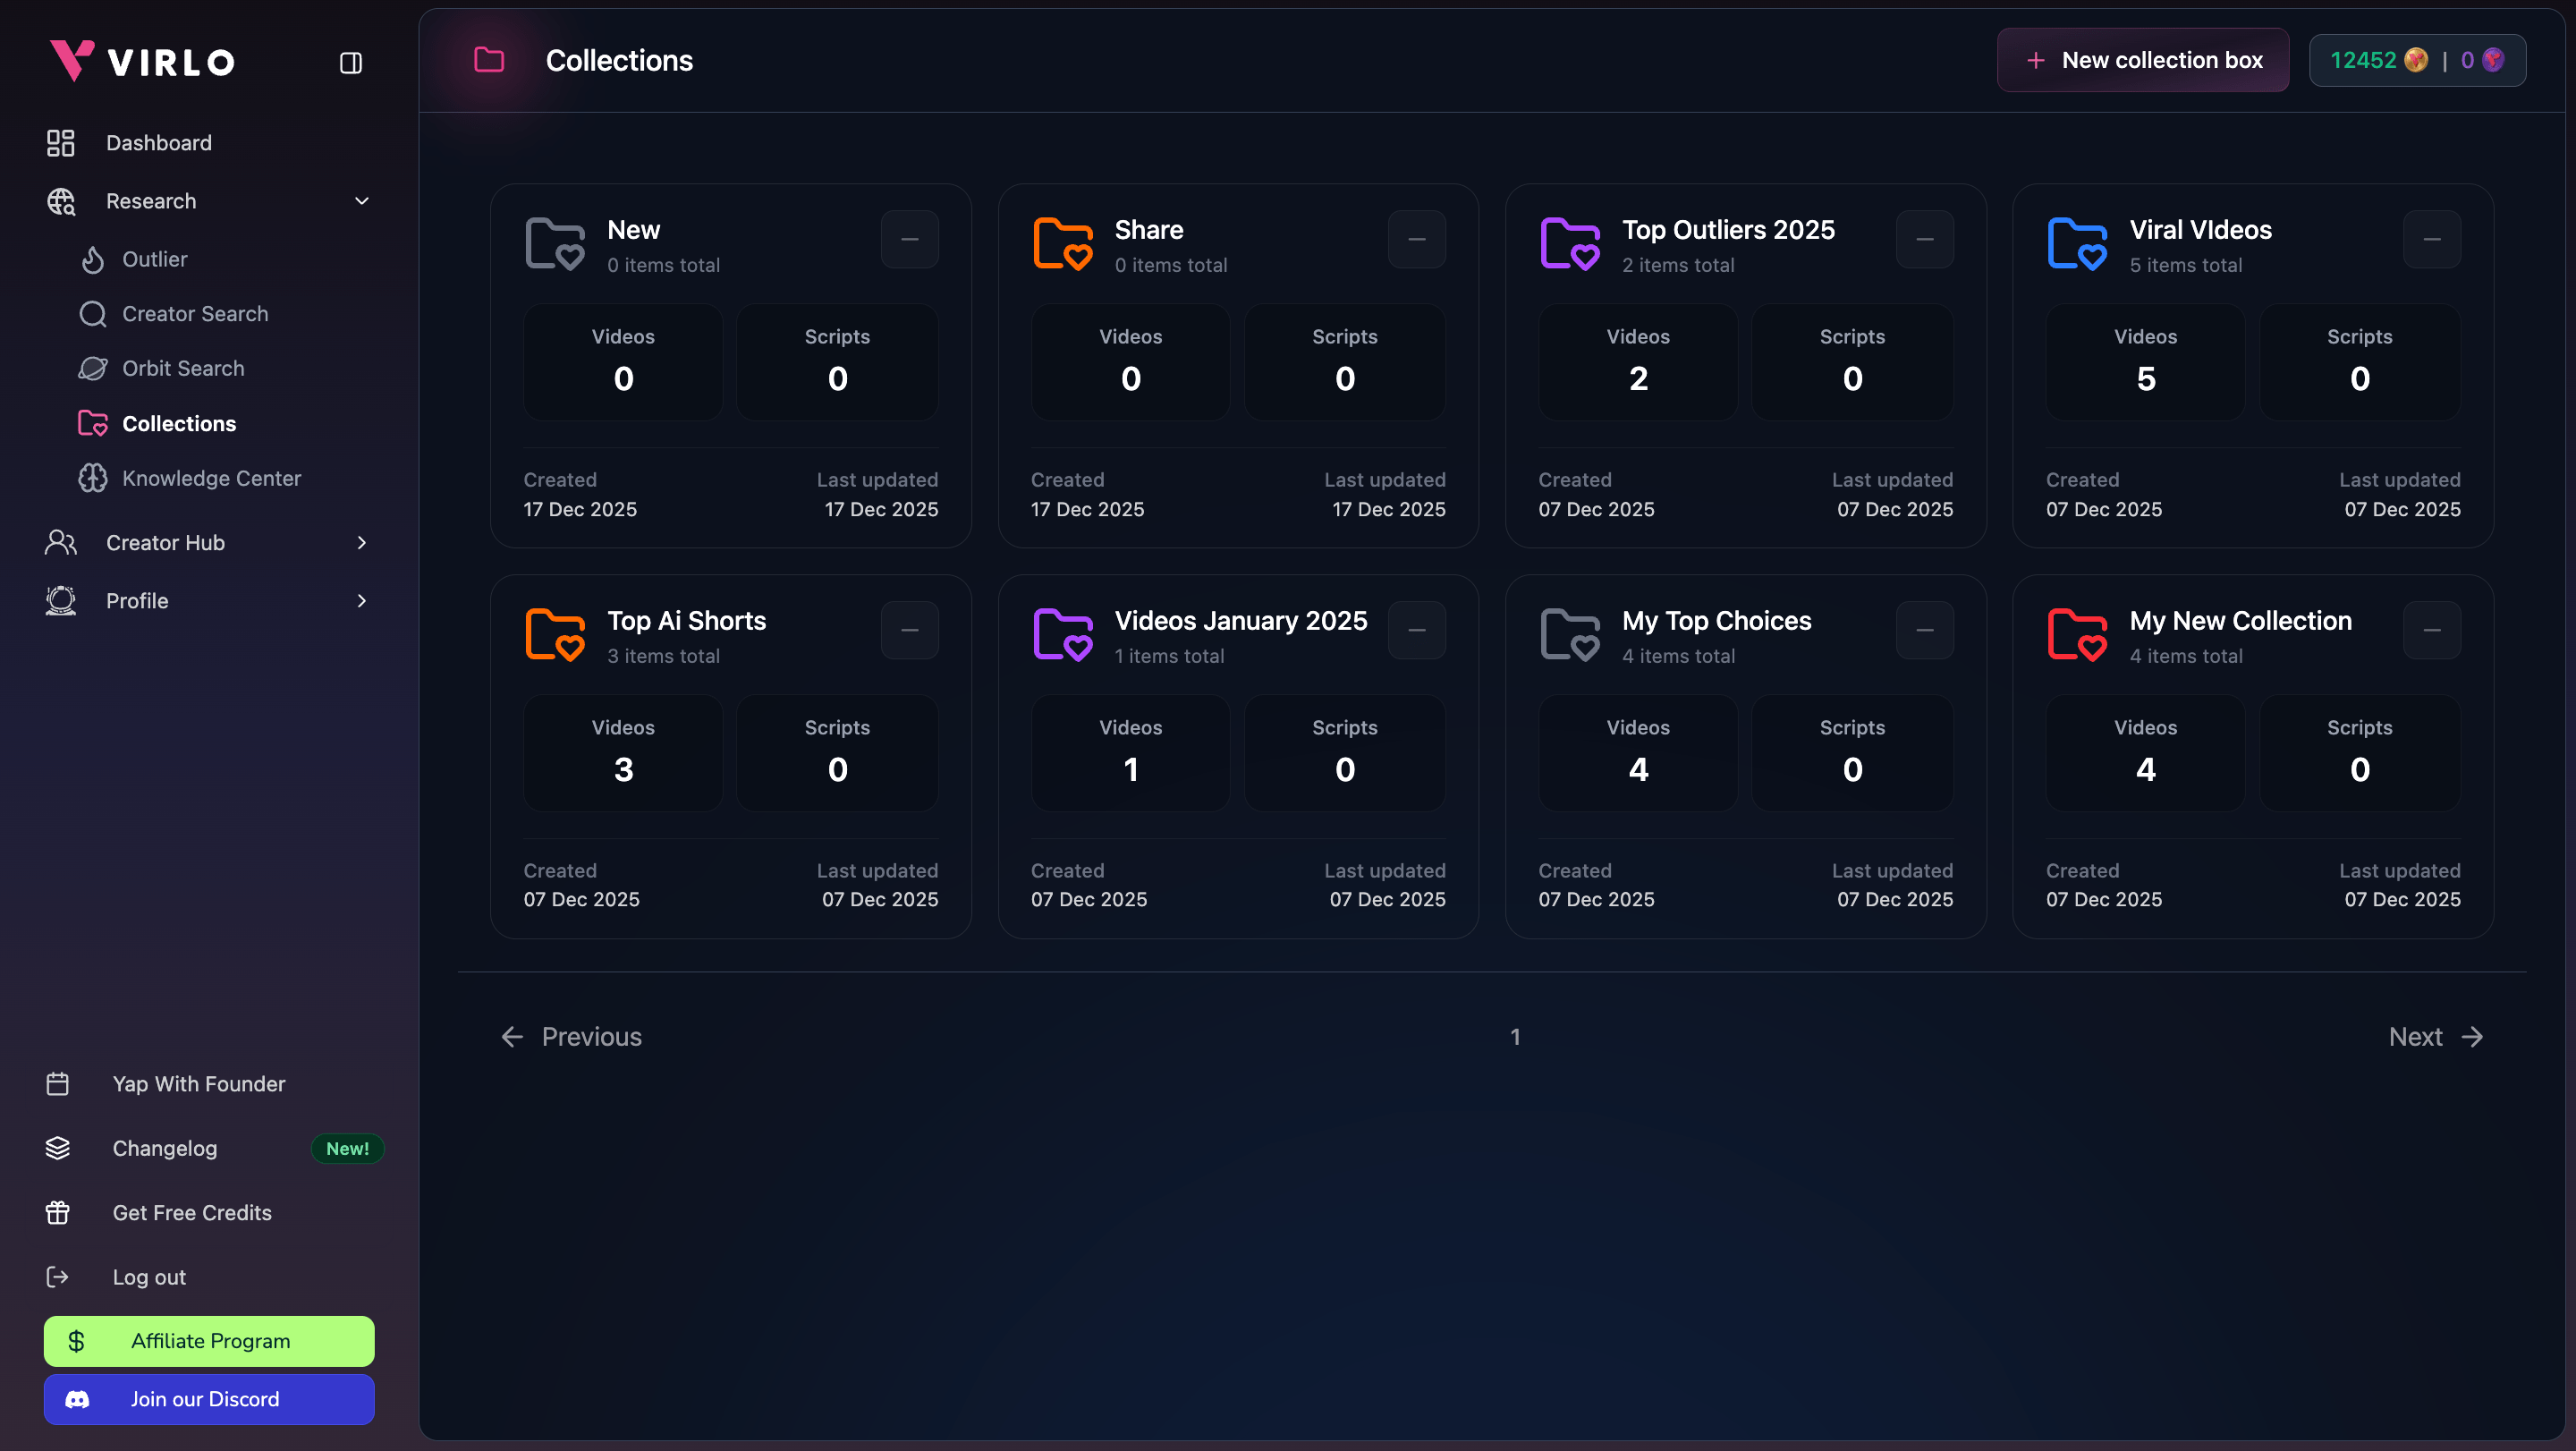Collapse the sidebar using the panel icon
The height and width of the screenshot is (1451, 2576).
[350, 62]
